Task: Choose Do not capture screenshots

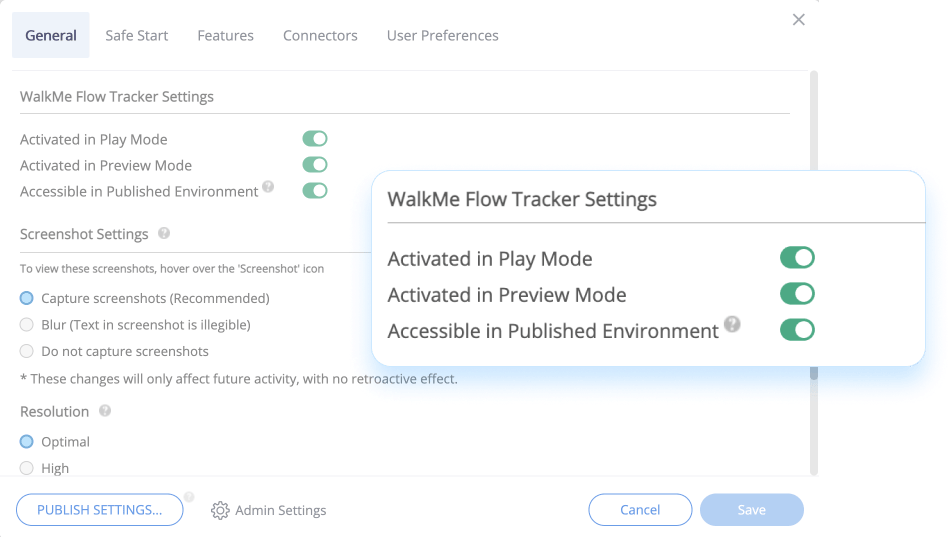Action: pyautogui.click(x=27, y=351)
